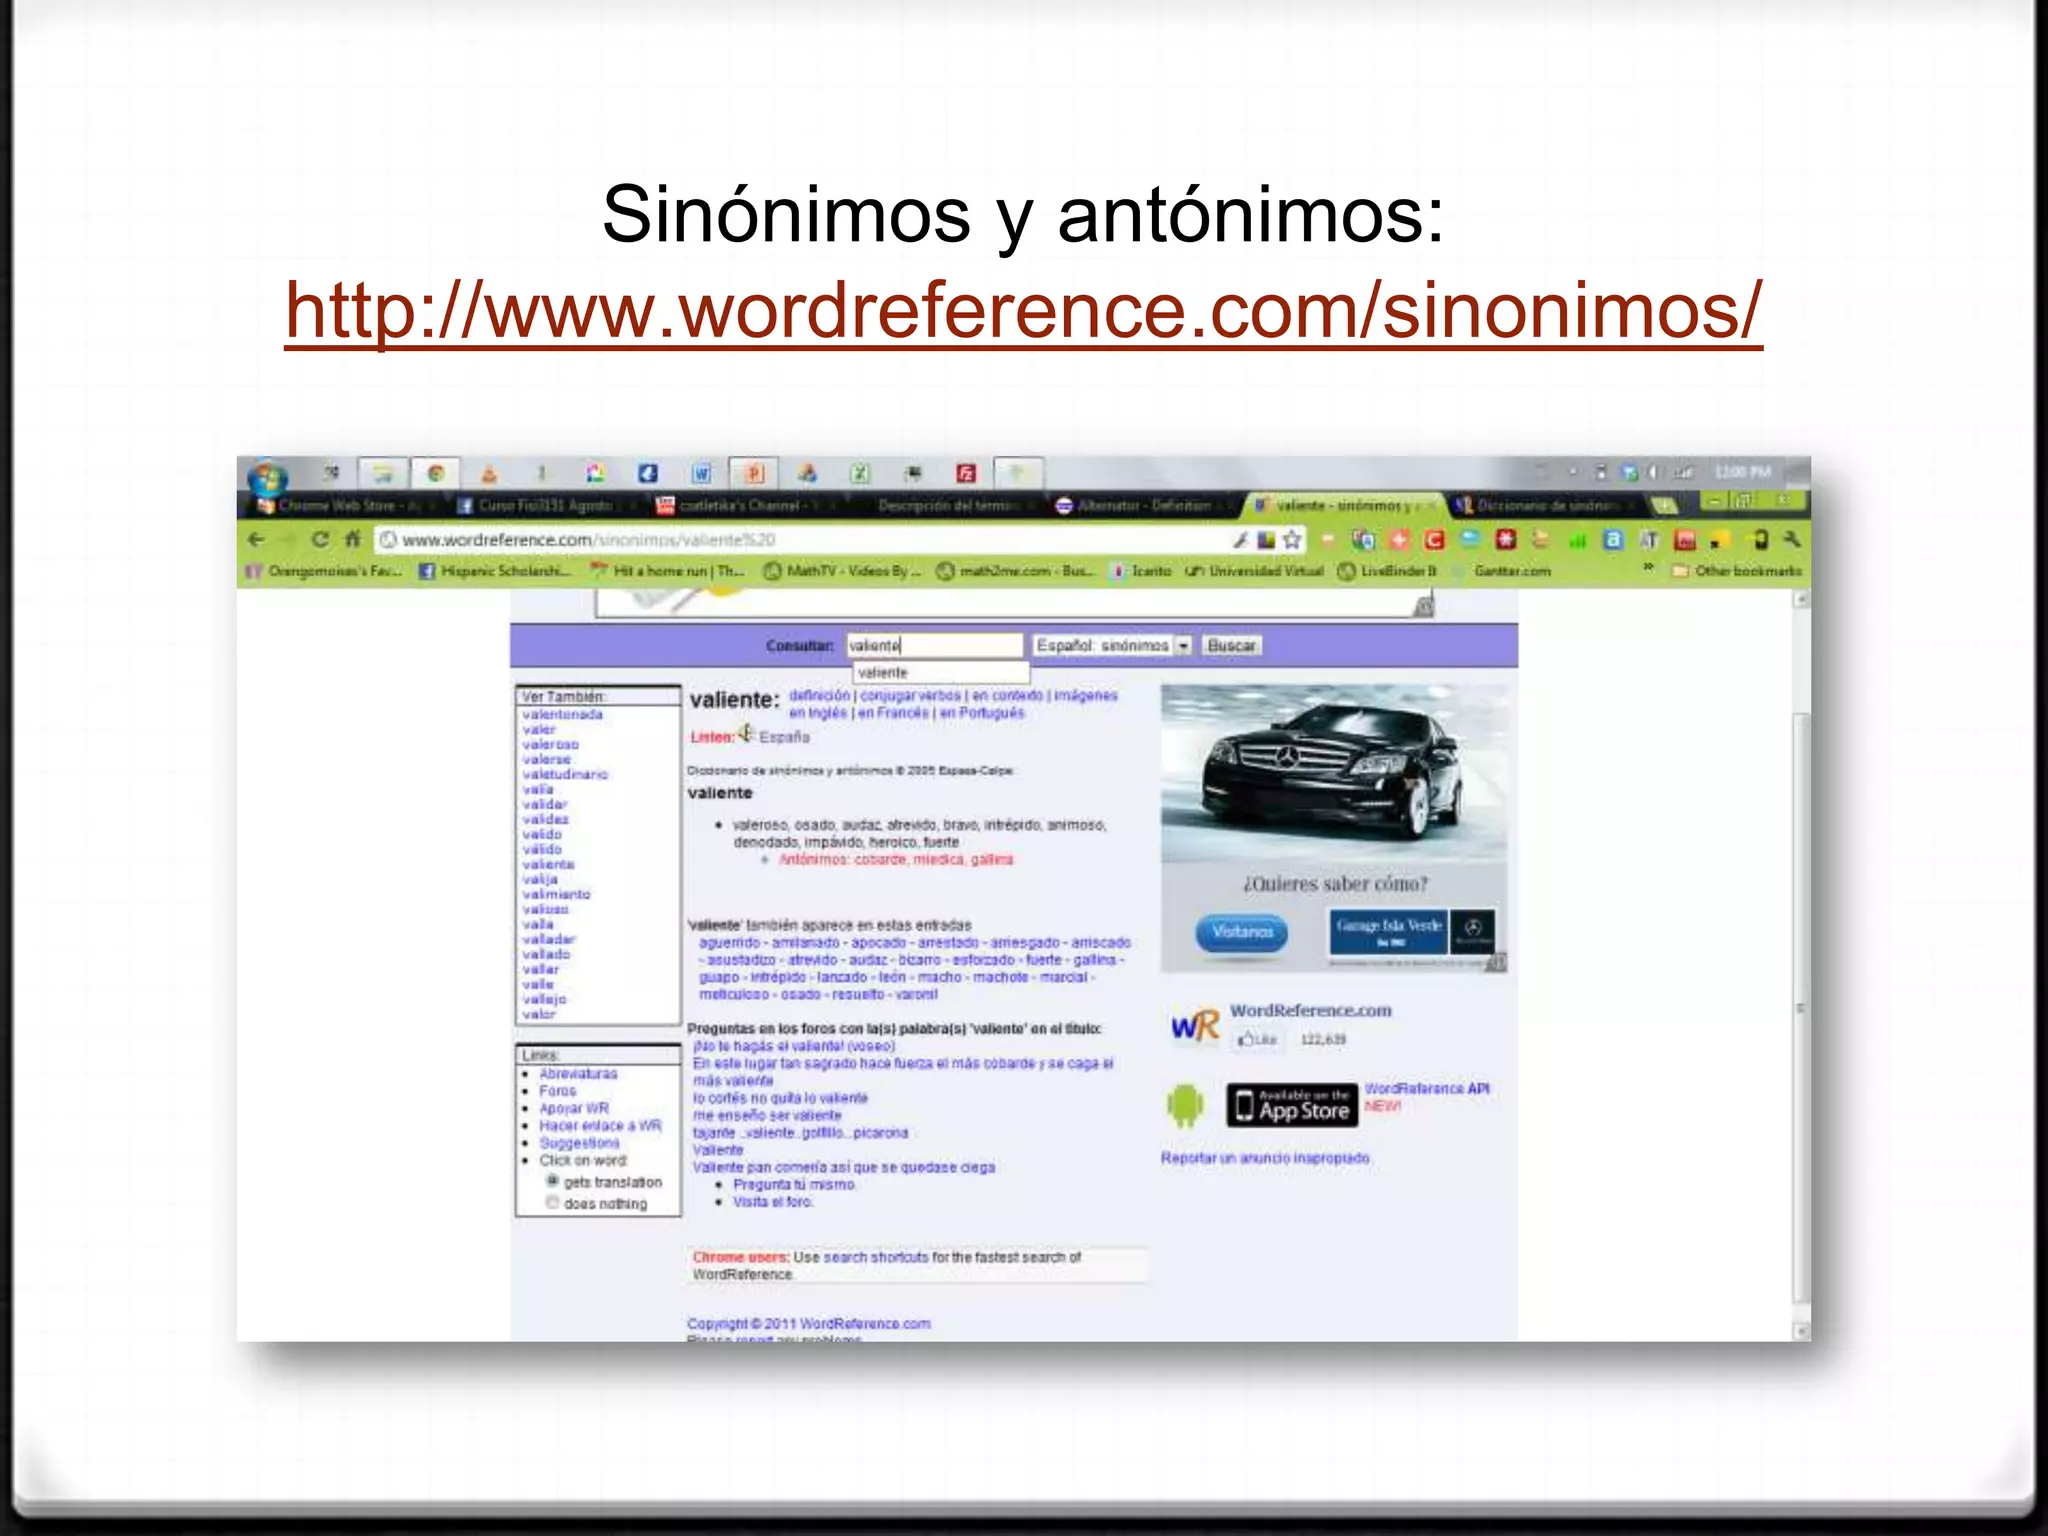Open VLC cone icon in taskbar

click(x=489, y=474)
